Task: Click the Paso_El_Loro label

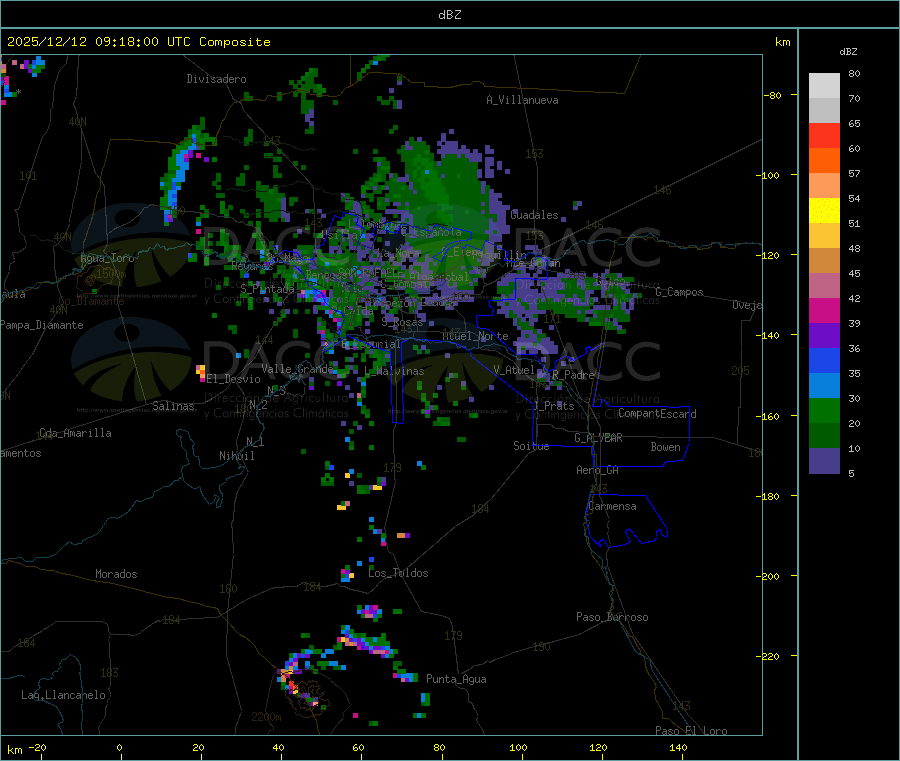Action: 691,731
